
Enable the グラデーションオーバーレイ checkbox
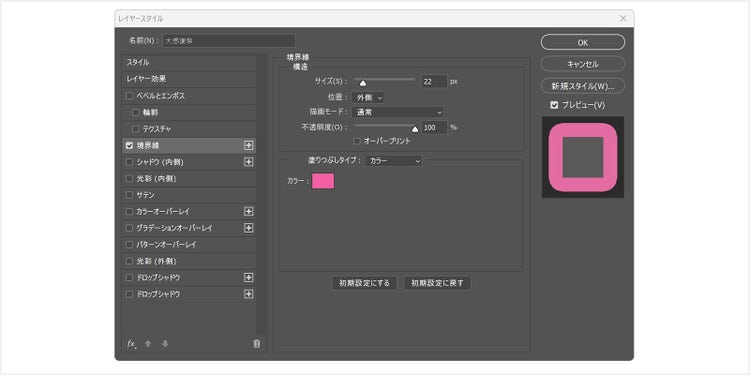coord(129,228)
